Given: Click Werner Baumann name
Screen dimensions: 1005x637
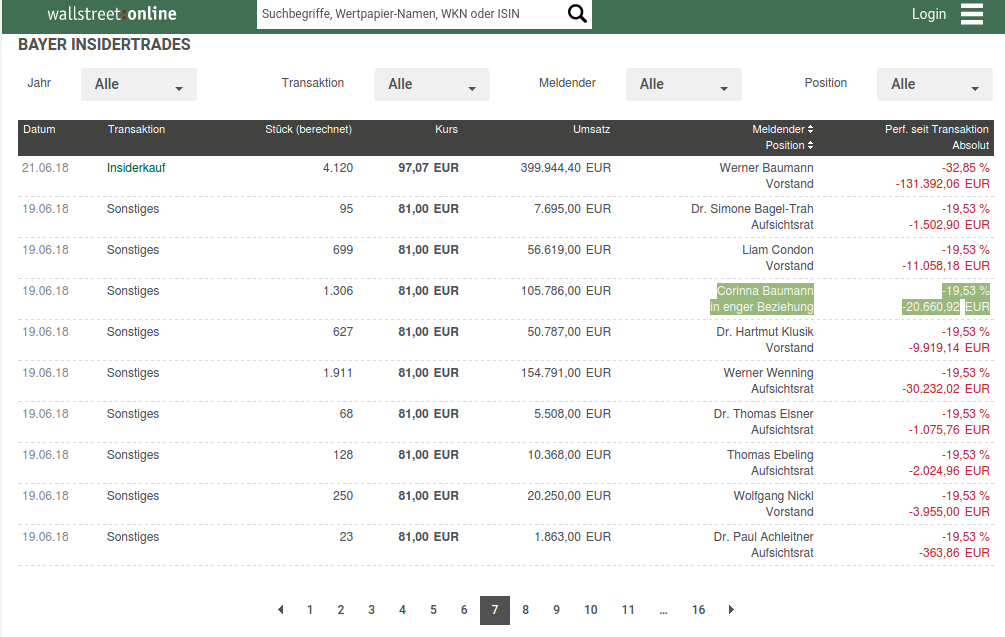Looking at the screenshot, I should point(766,168).
